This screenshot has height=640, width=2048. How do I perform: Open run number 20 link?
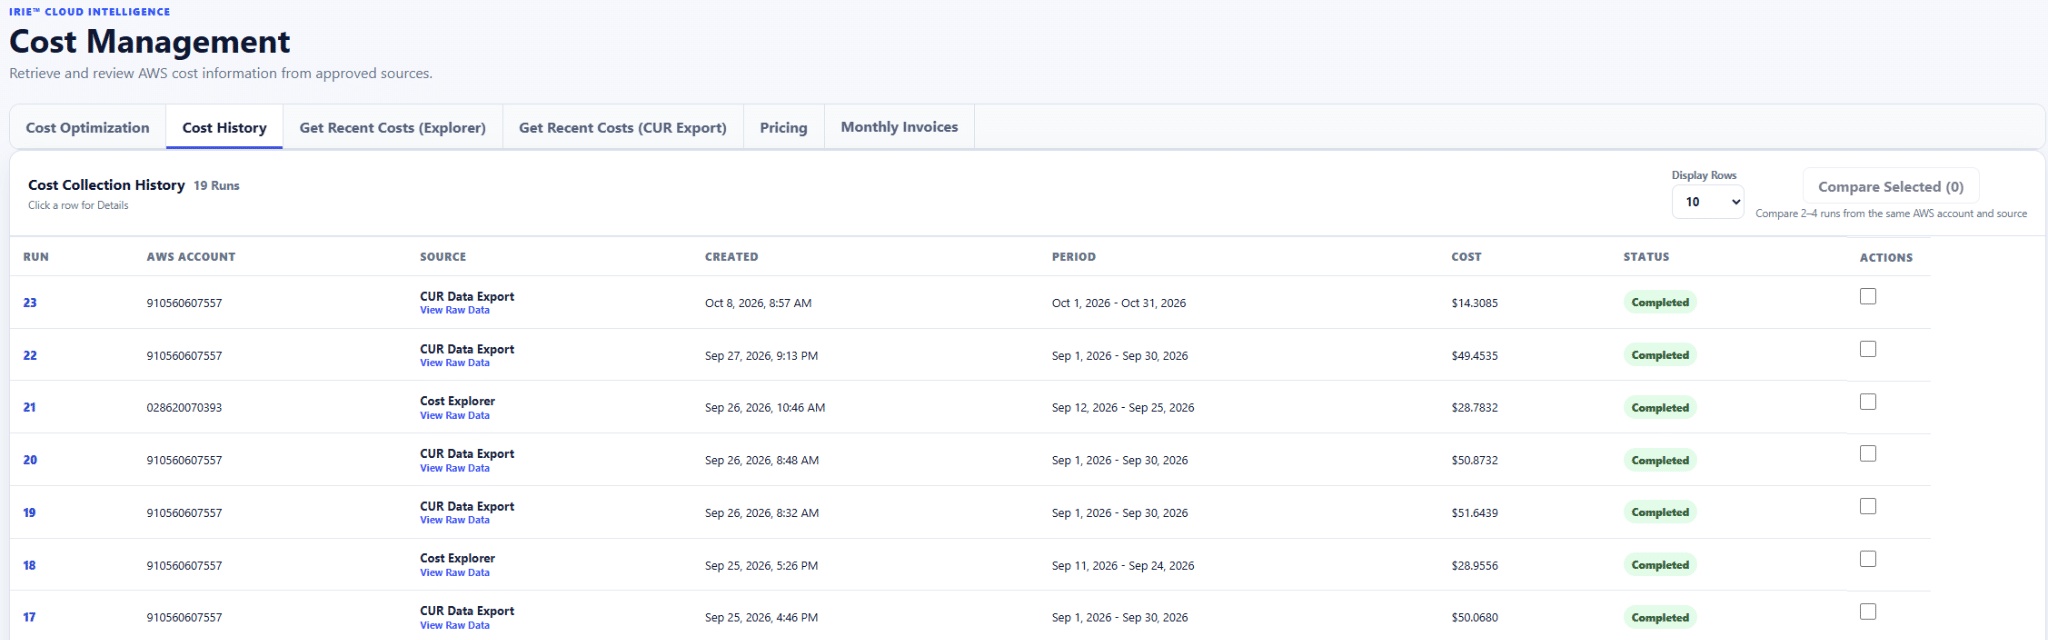pos(30,460)
